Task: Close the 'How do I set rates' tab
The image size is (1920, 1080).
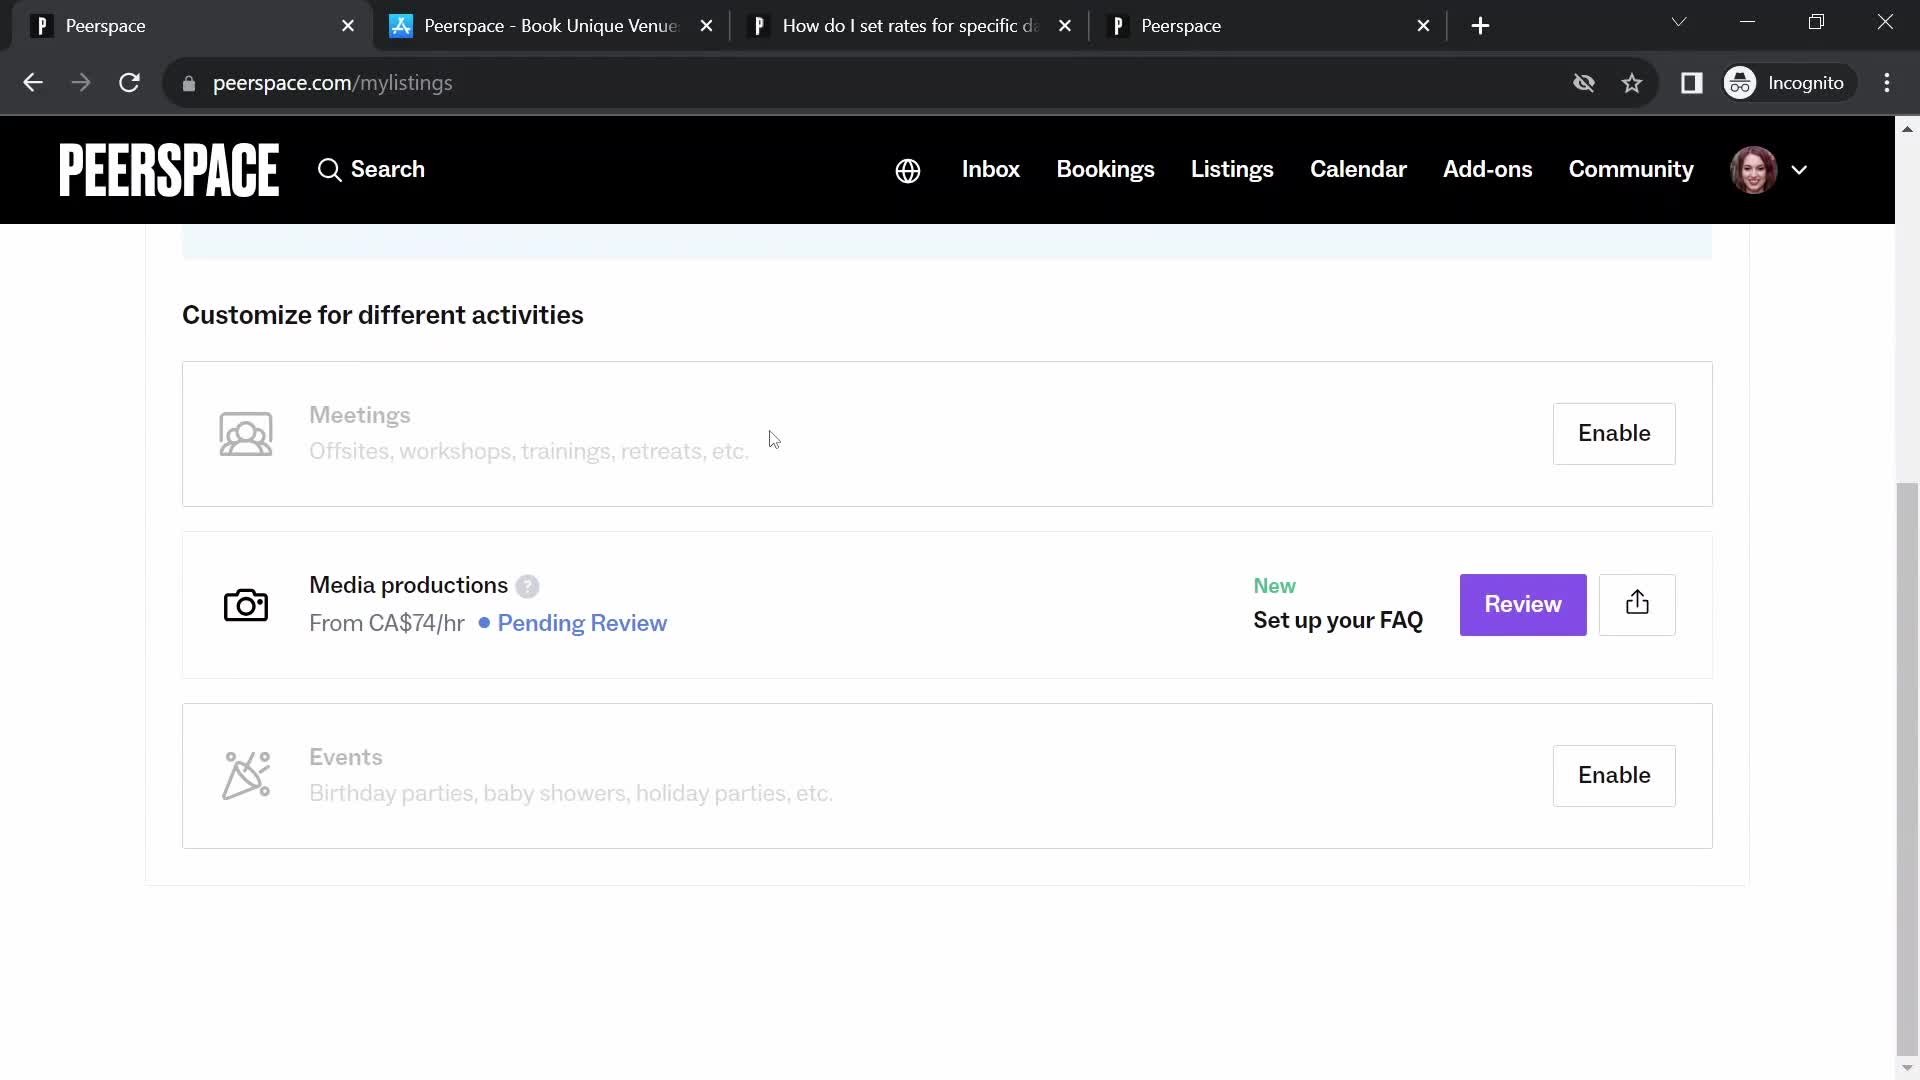Action: (1065, 26)
